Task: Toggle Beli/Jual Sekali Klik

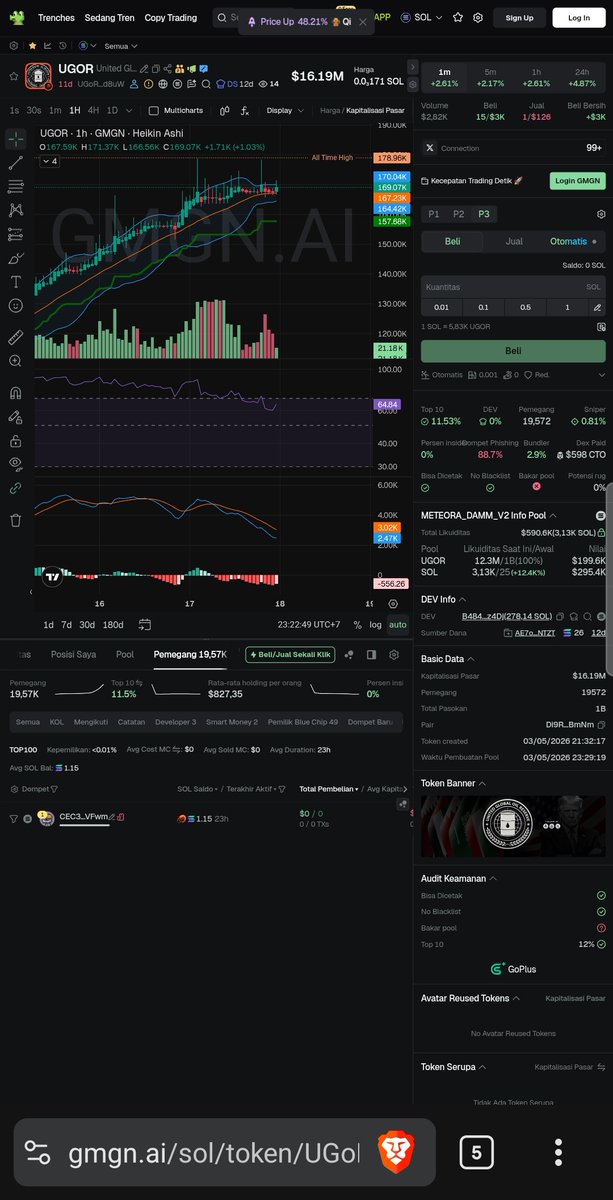Action: [289, 654]
